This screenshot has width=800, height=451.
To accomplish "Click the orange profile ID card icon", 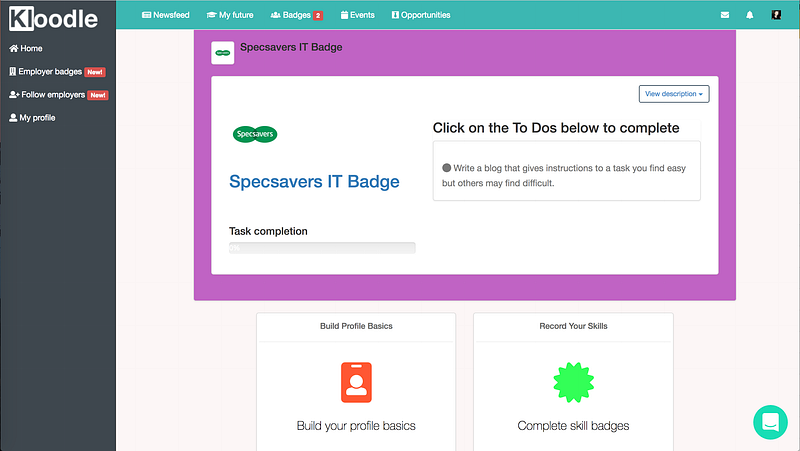I will [x=356, y=382].
